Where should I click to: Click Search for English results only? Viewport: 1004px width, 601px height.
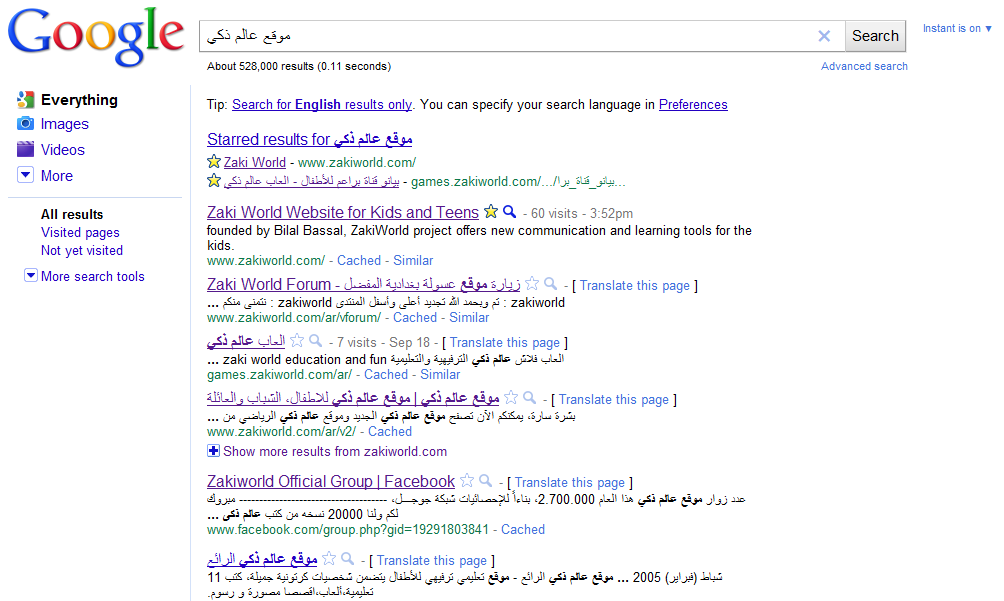click(x=321, y=104)
